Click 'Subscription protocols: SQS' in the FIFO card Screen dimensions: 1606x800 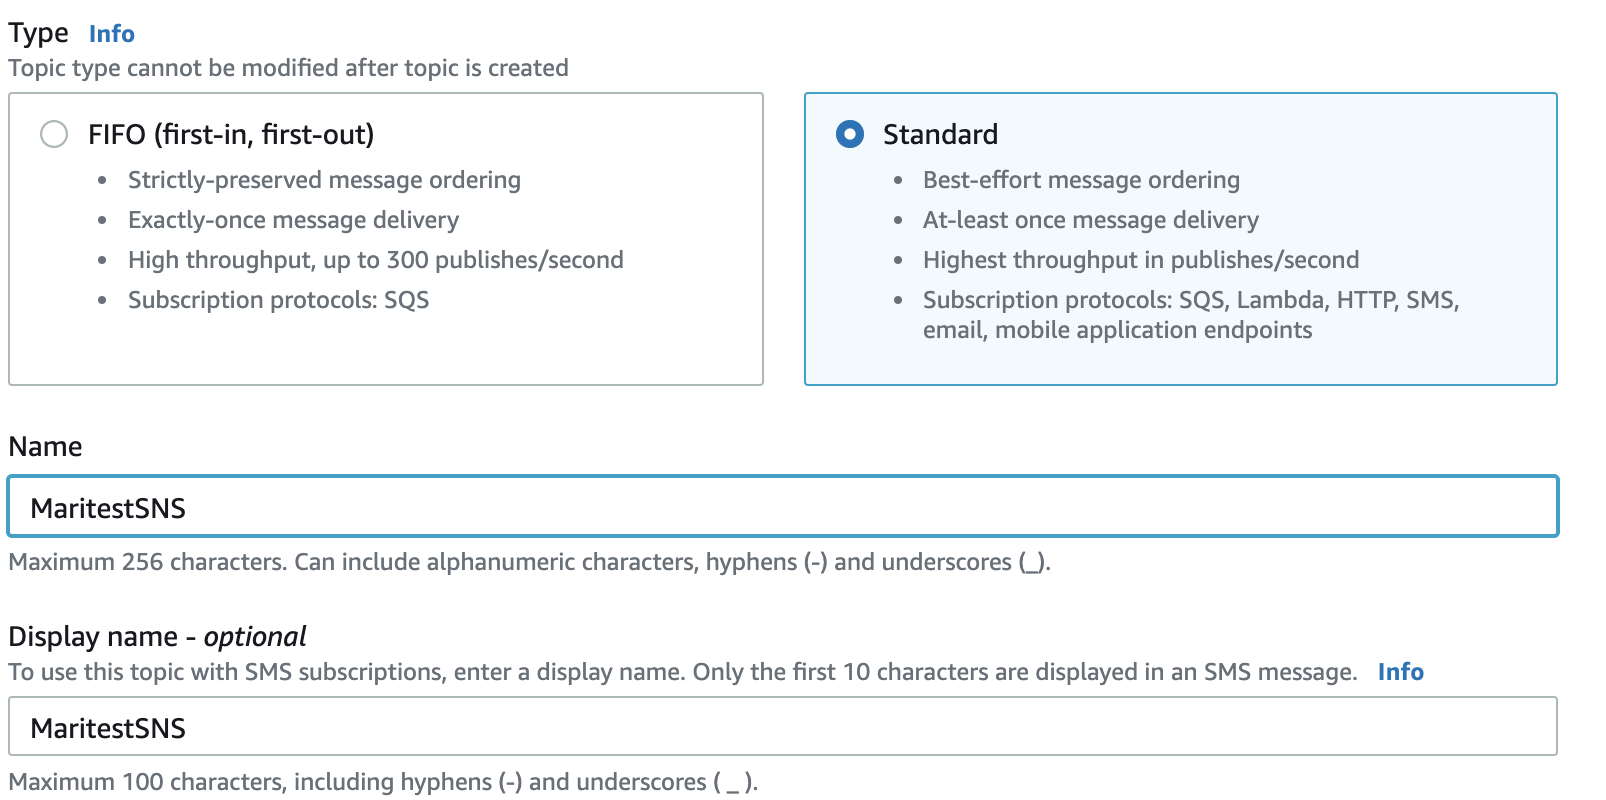pyautogui.click(x=278, y=300)
